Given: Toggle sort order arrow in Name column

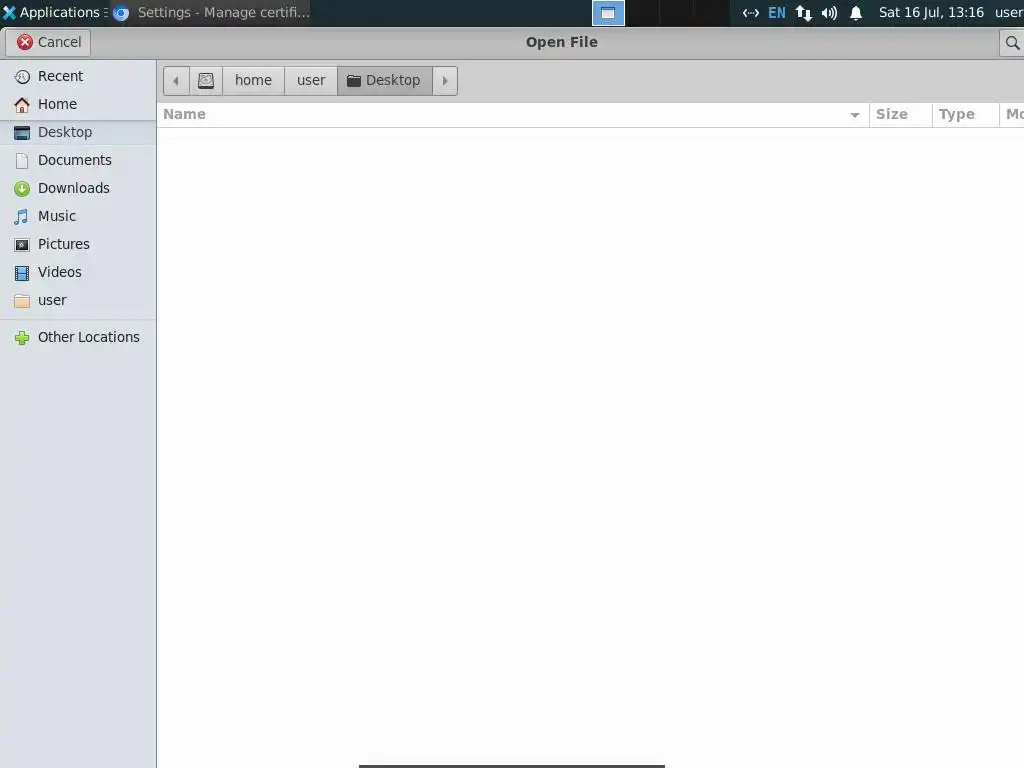Looking at the screenshot, I should [854, 116].
